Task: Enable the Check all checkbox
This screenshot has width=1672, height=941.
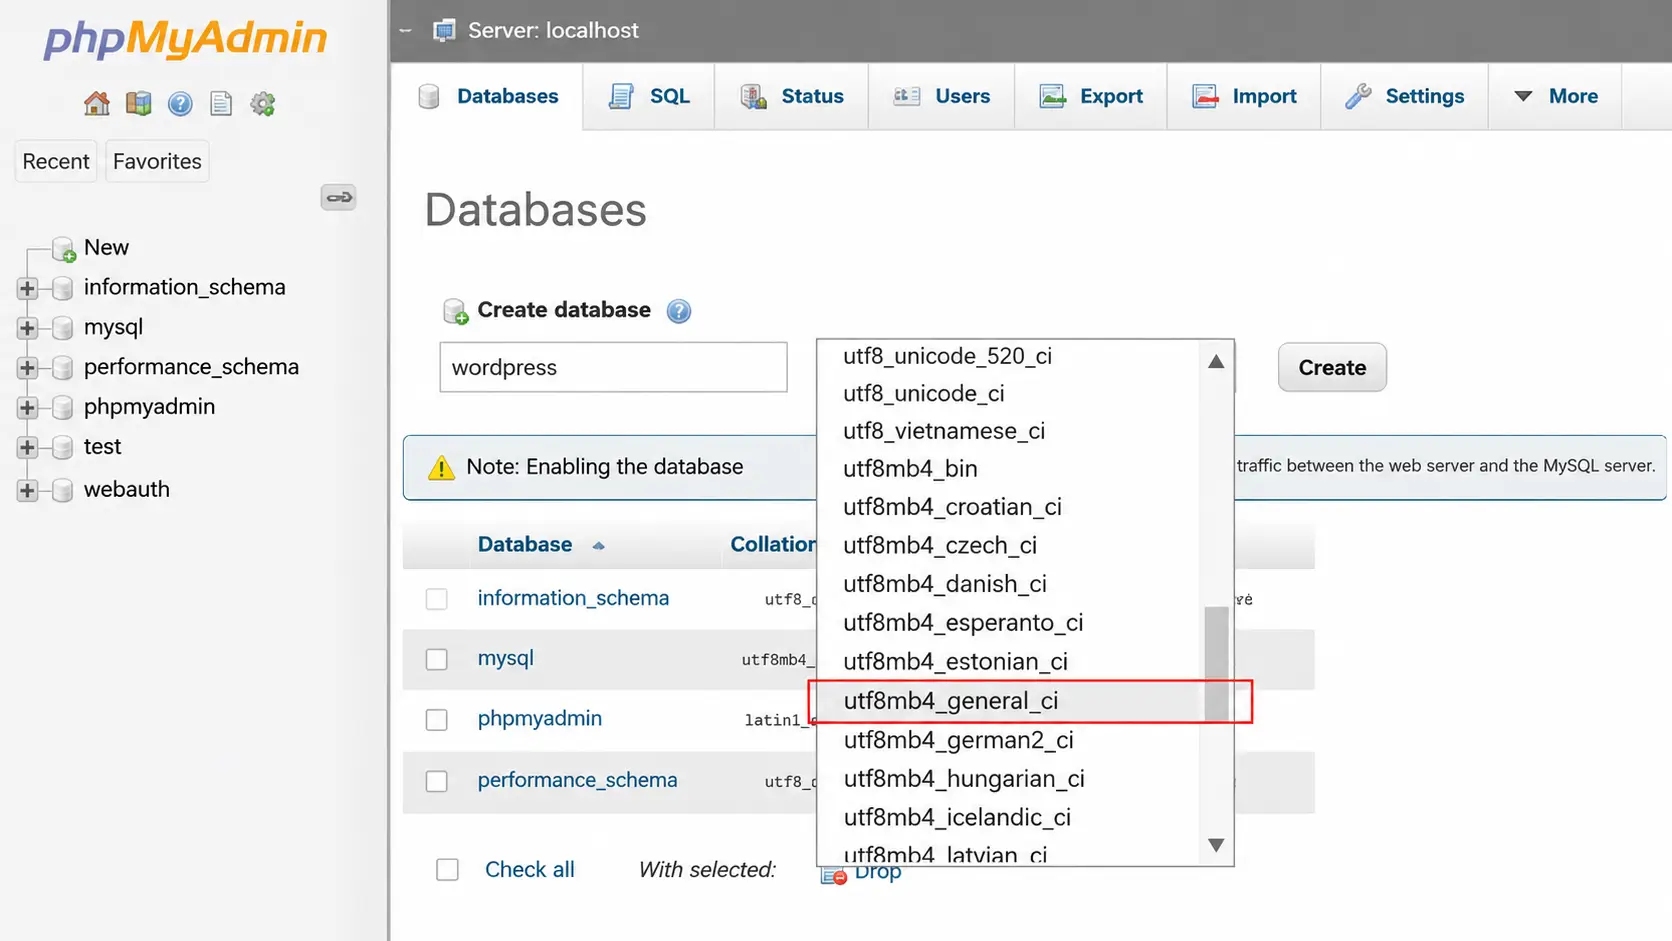Action: click(x=447, y=870)
